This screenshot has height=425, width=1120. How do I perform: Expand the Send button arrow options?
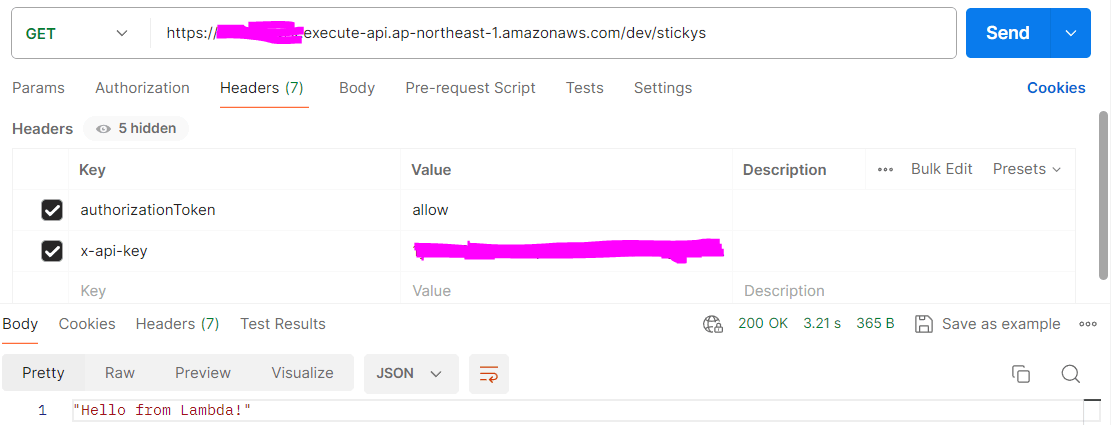click(x=1071, y=33)
